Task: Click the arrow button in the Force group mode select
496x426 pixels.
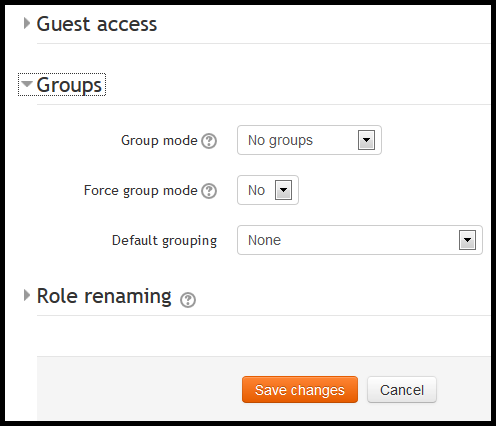Action: coord(283,190)
